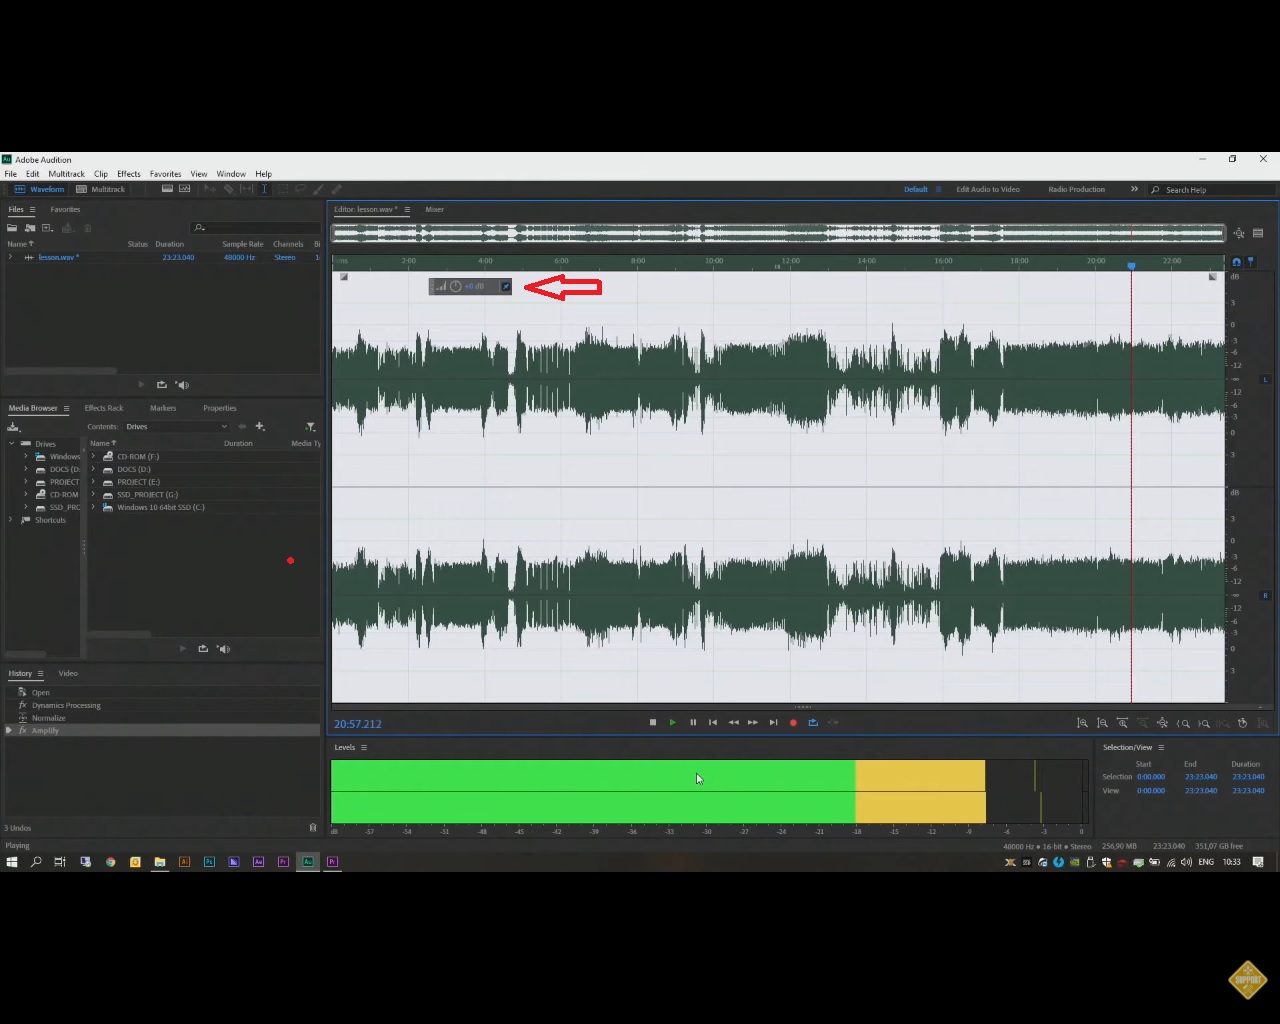Click the green Play button
Viewport: 1280px width, 1024px height.
672,722
